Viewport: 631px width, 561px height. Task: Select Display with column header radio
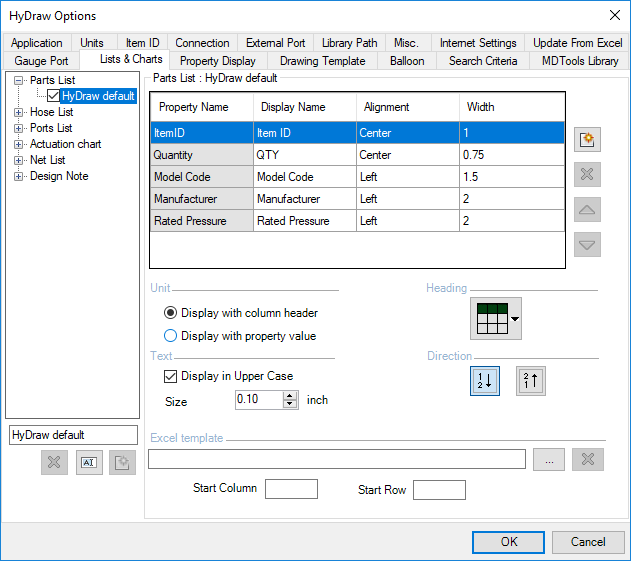[170, 313]
